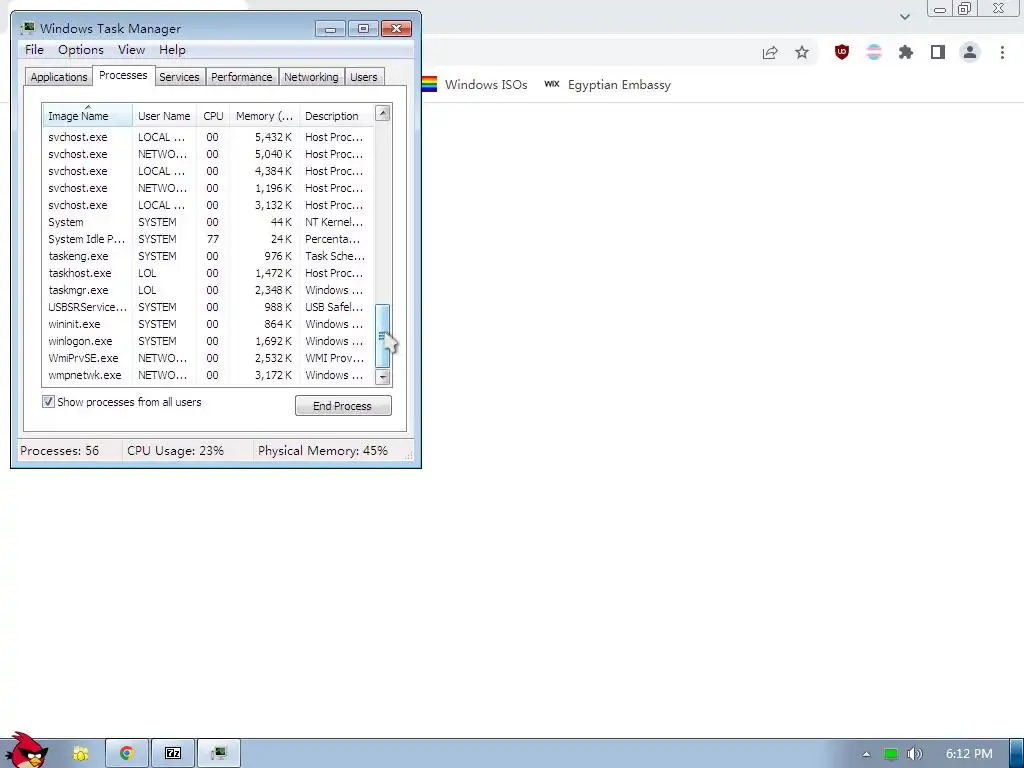
Task: Click the striped flag extension icon
Action: pos(874,52)
